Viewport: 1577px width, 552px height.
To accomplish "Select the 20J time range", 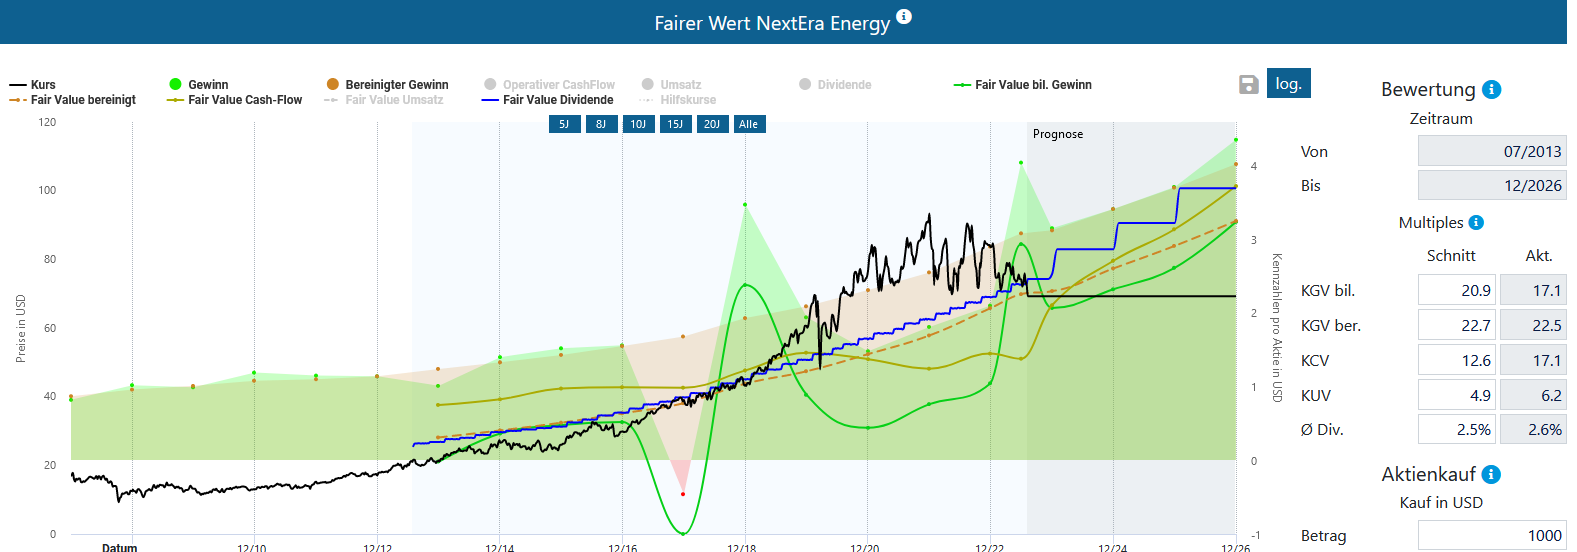I will pos(712,124).
